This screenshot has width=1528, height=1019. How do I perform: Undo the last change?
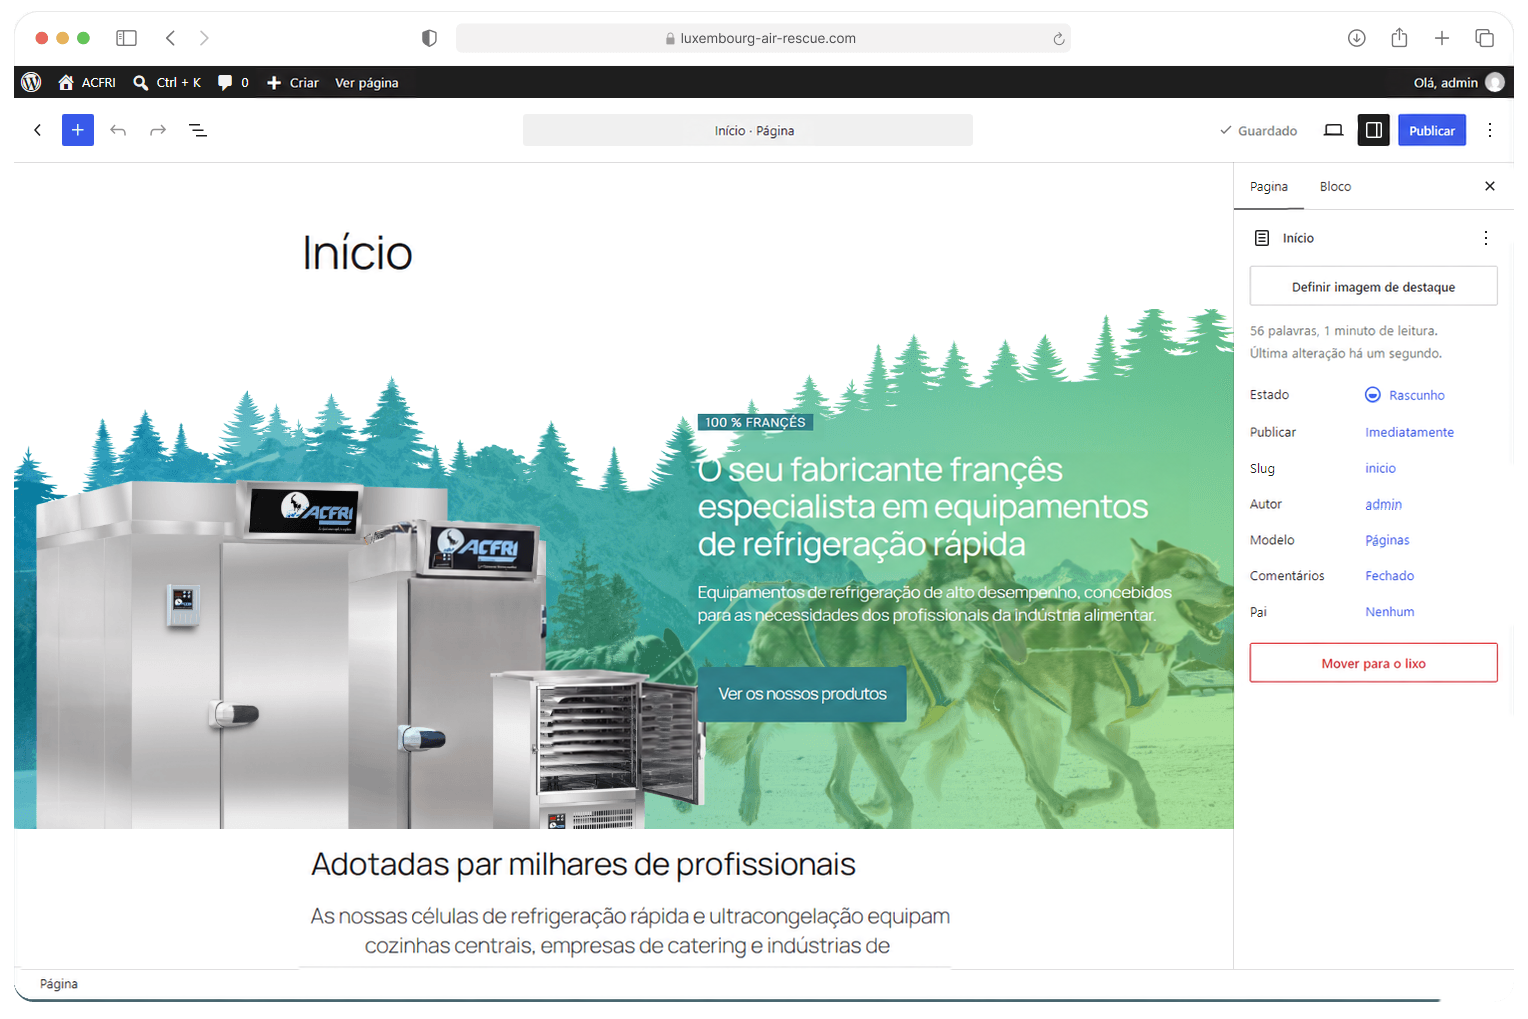[x=118, y=130]
